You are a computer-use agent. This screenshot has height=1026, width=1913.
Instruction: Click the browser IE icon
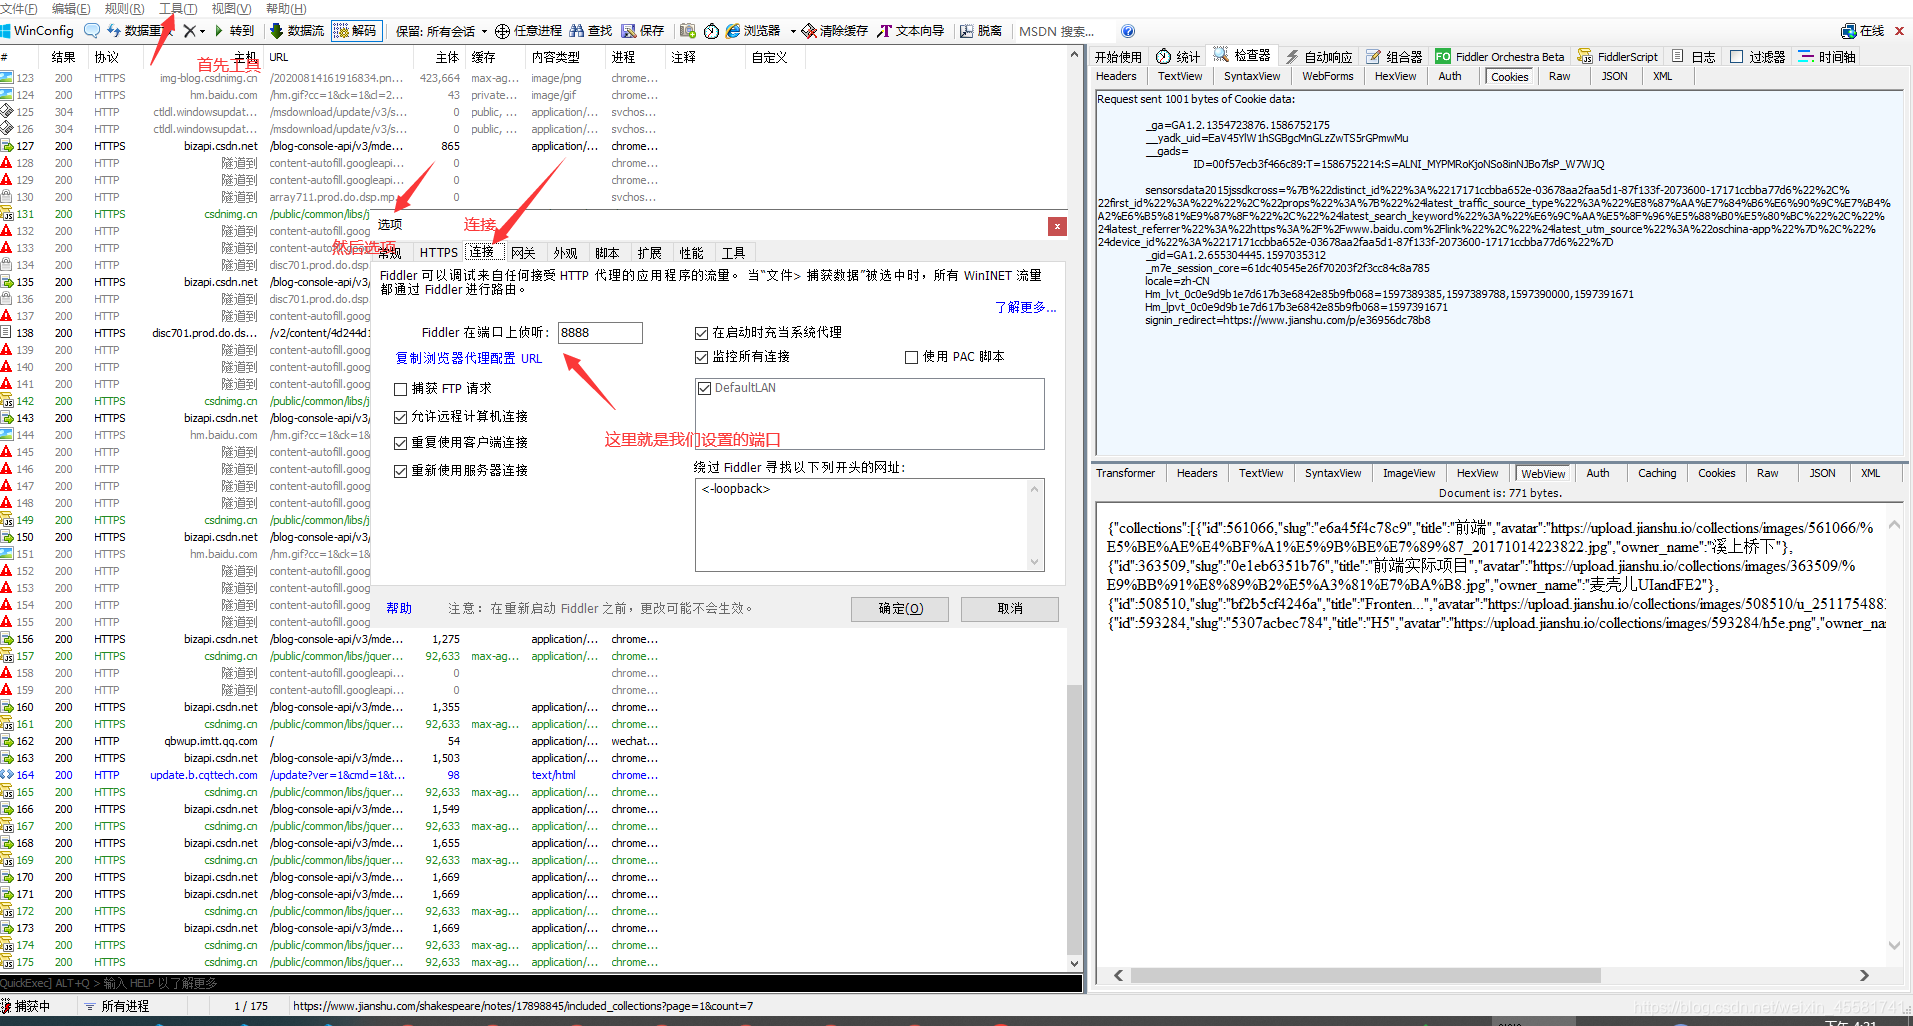[733, 31]
